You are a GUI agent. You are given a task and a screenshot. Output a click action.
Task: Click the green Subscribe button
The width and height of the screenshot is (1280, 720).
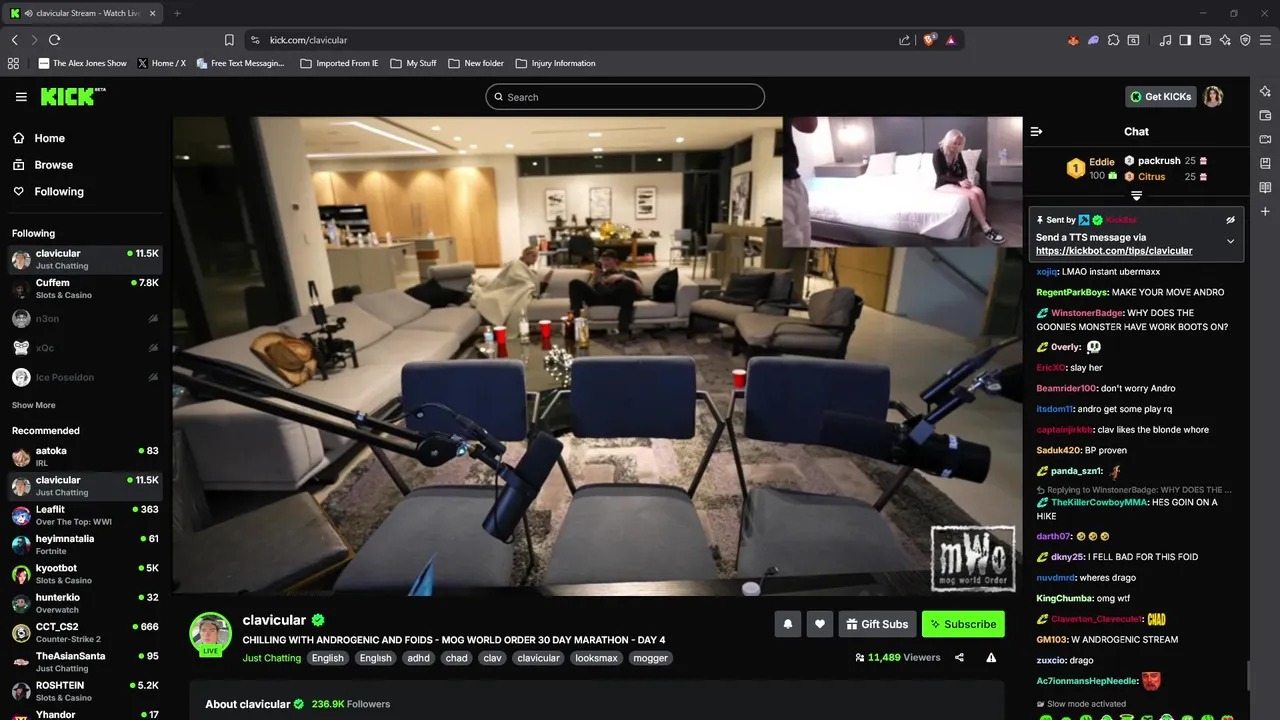click(963, 624)
